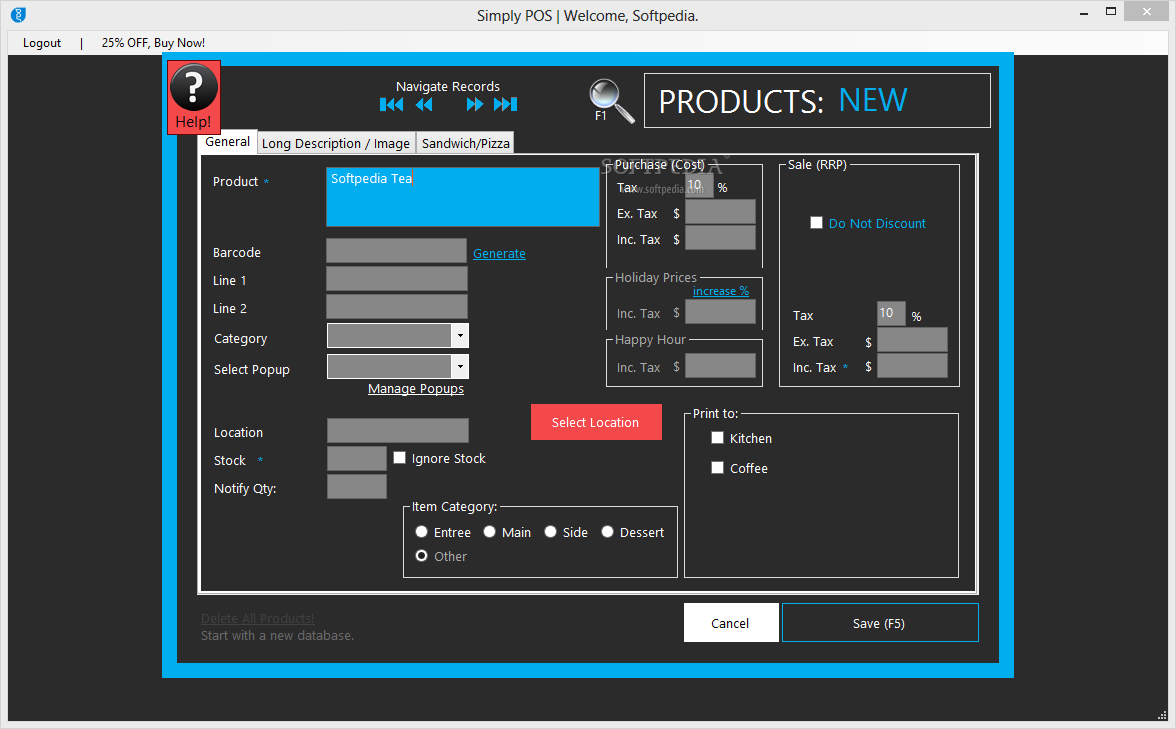
Task: Click the Generate barcode link
Action: pyautogui.click(x=499, y=254)
